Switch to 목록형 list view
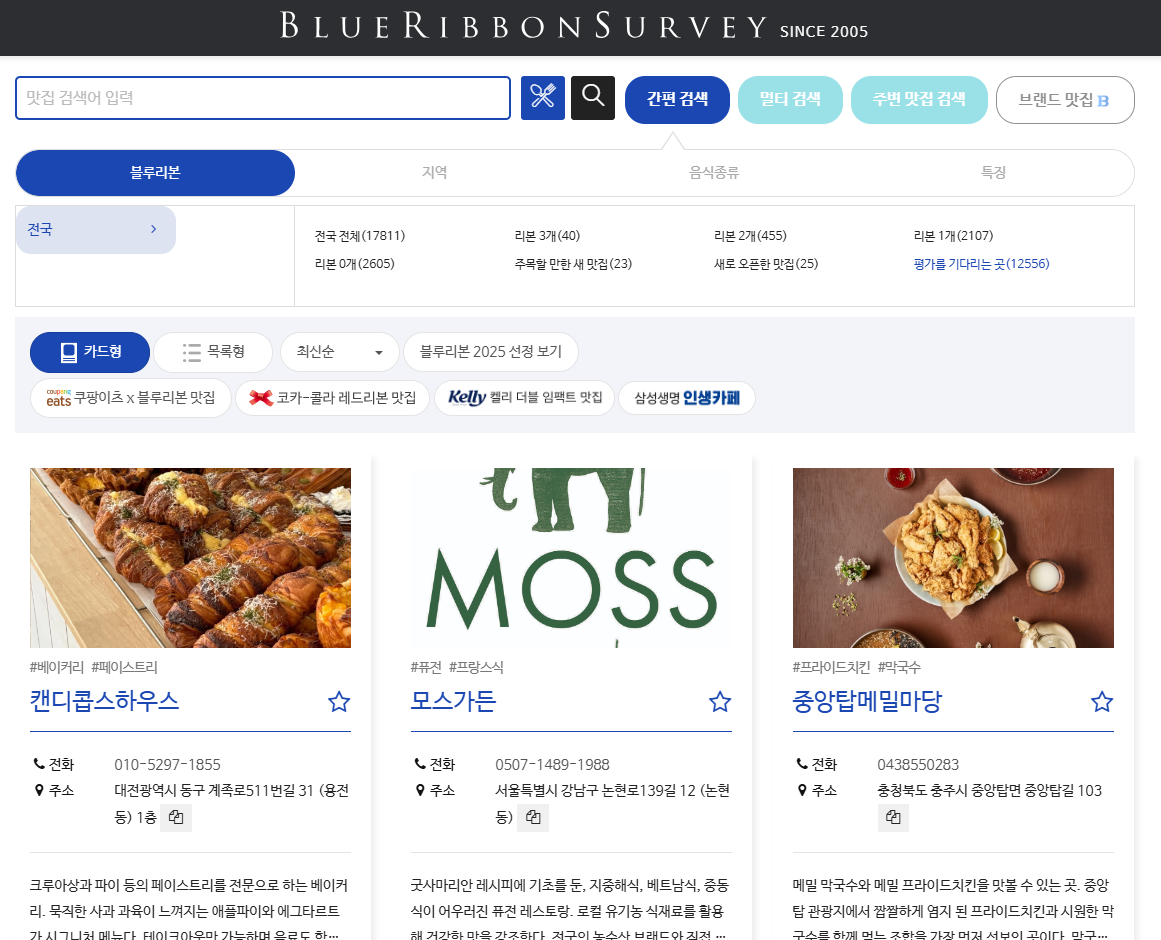 tap(213, 352)
